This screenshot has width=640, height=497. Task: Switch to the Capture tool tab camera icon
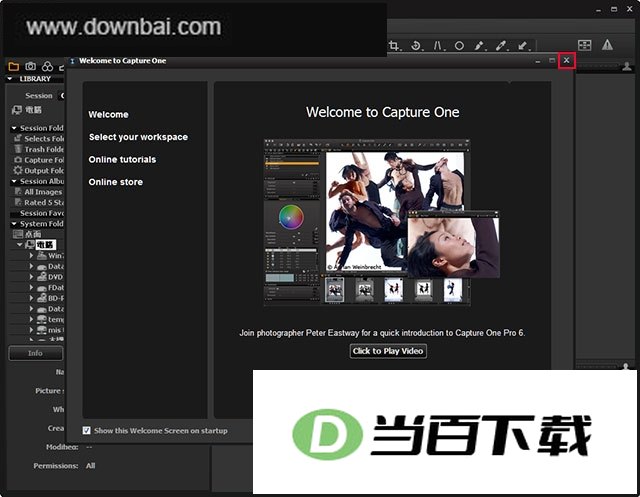31,66
